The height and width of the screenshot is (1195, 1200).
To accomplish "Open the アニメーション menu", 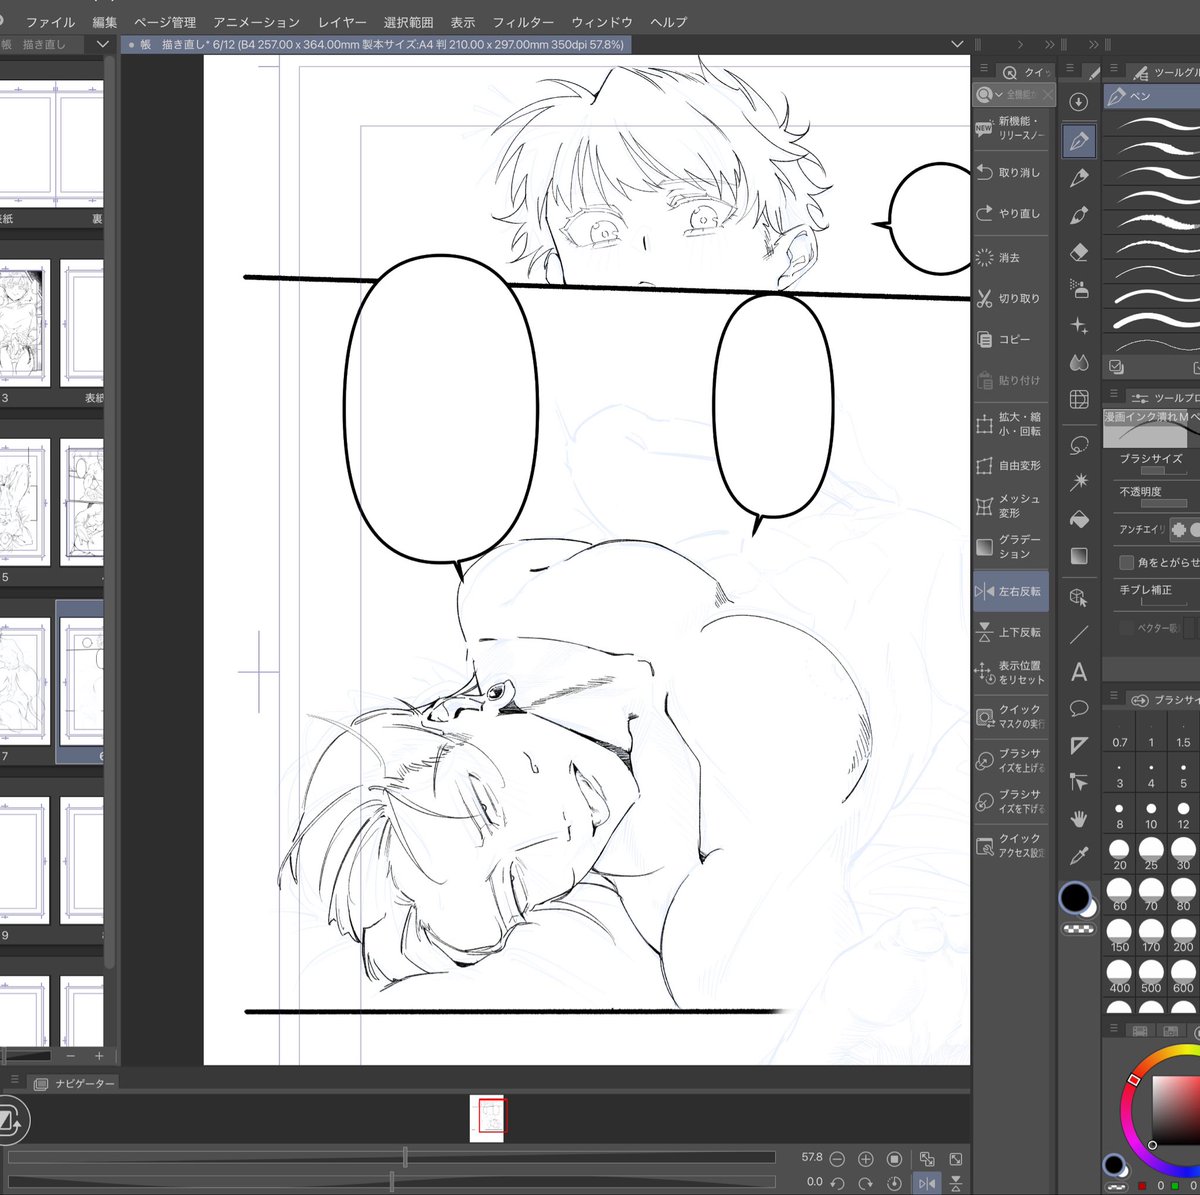I will 256,22.
